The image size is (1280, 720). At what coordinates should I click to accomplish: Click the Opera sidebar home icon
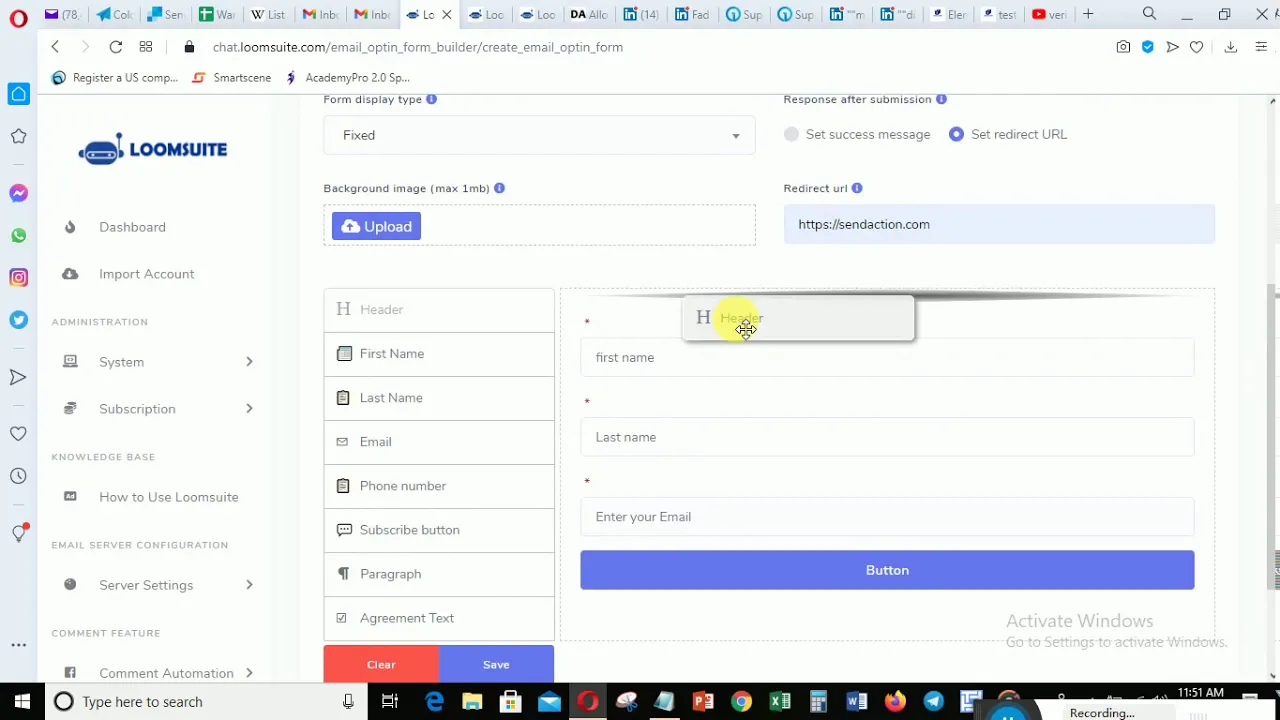tap(18, 94)
